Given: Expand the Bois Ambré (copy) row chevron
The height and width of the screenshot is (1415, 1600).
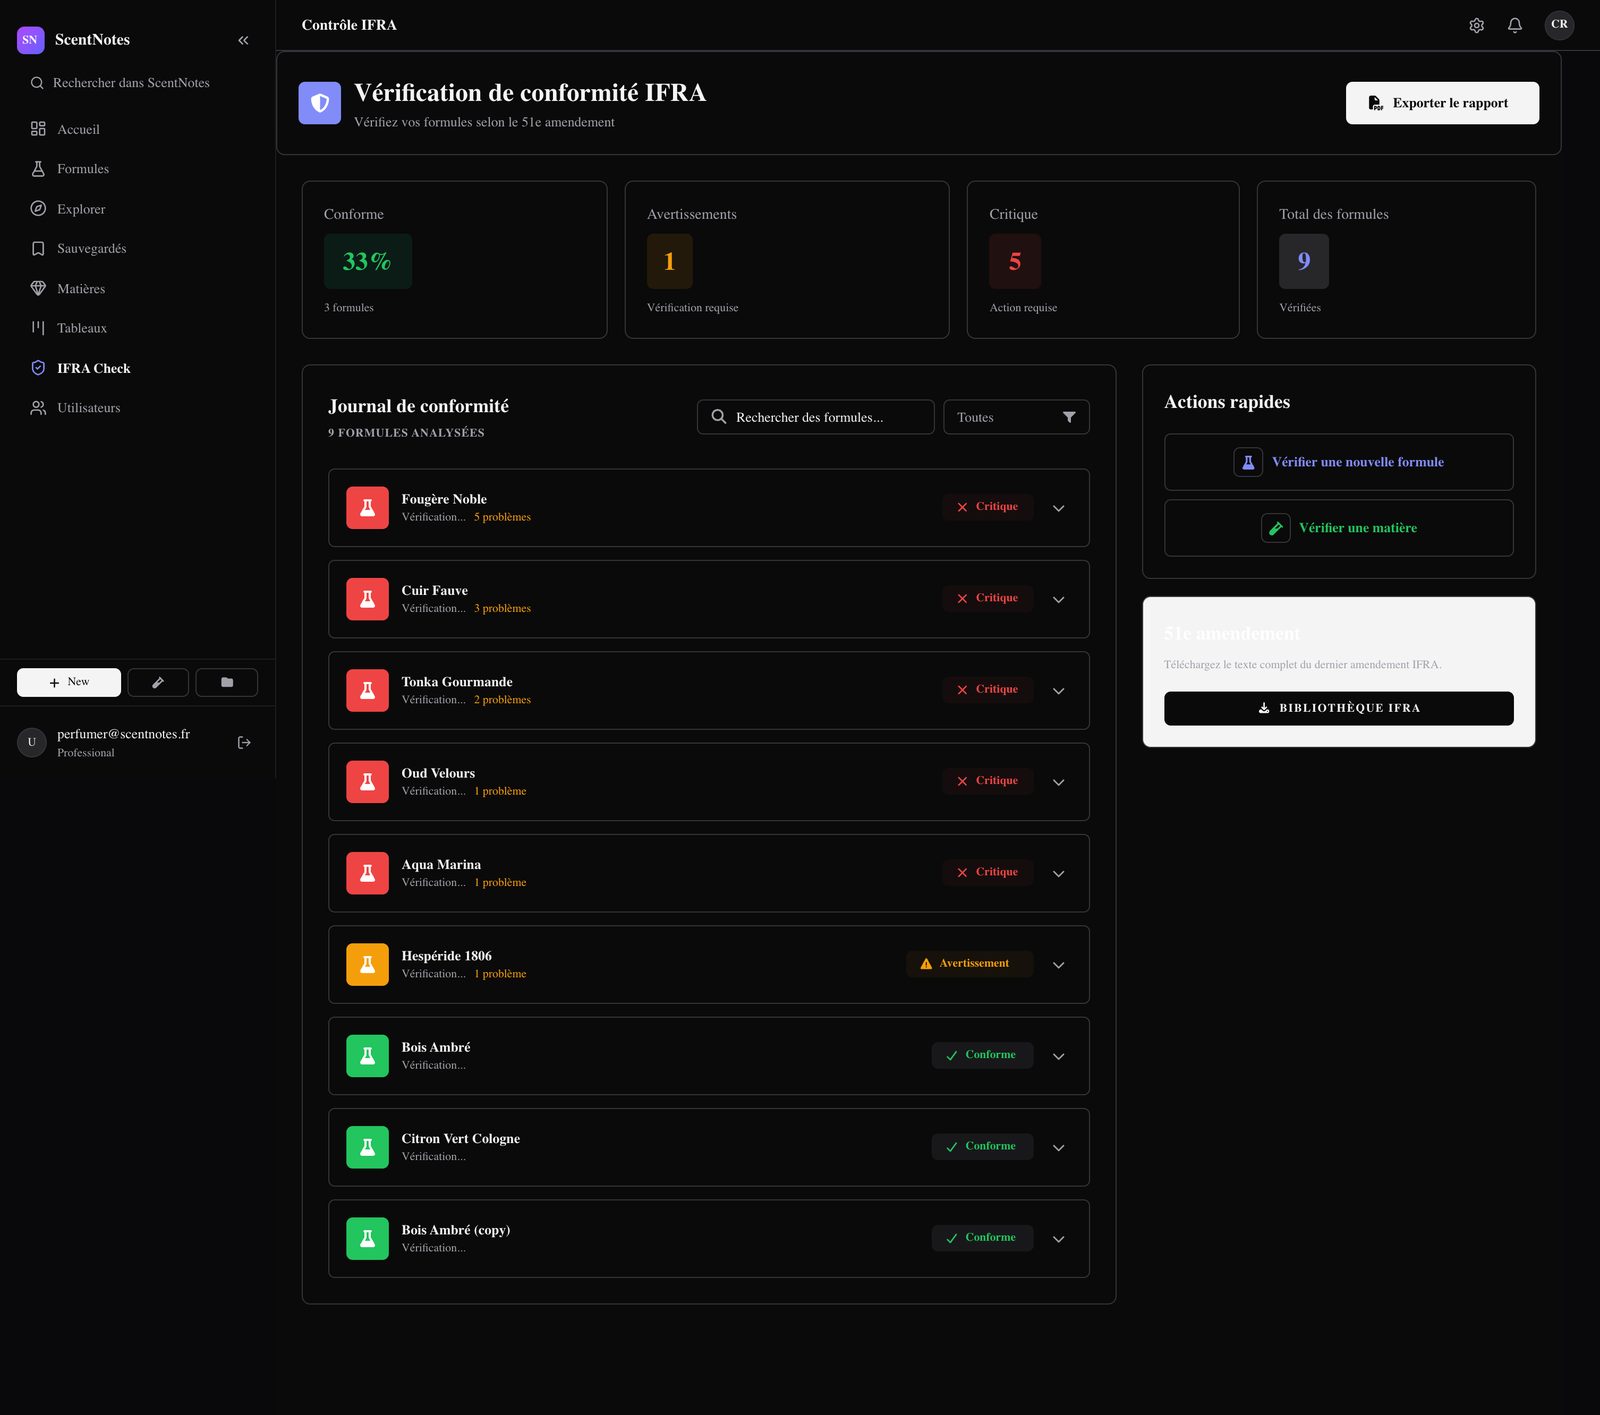Looking at the screenshot, I should click(x=1058, y=1239).
